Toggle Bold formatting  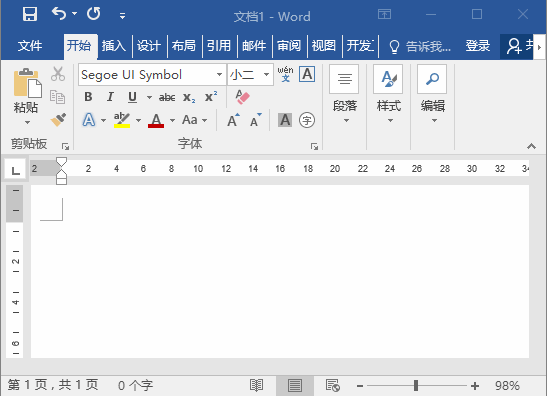click(88, 97)
